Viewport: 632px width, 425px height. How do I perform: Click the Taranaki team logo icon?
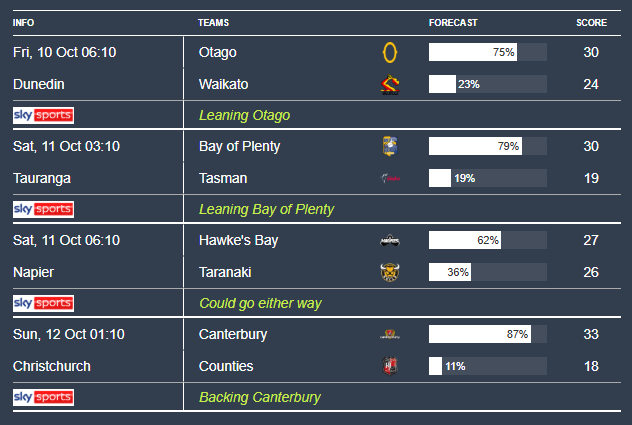pyautogui.click(x=390, y=272)
